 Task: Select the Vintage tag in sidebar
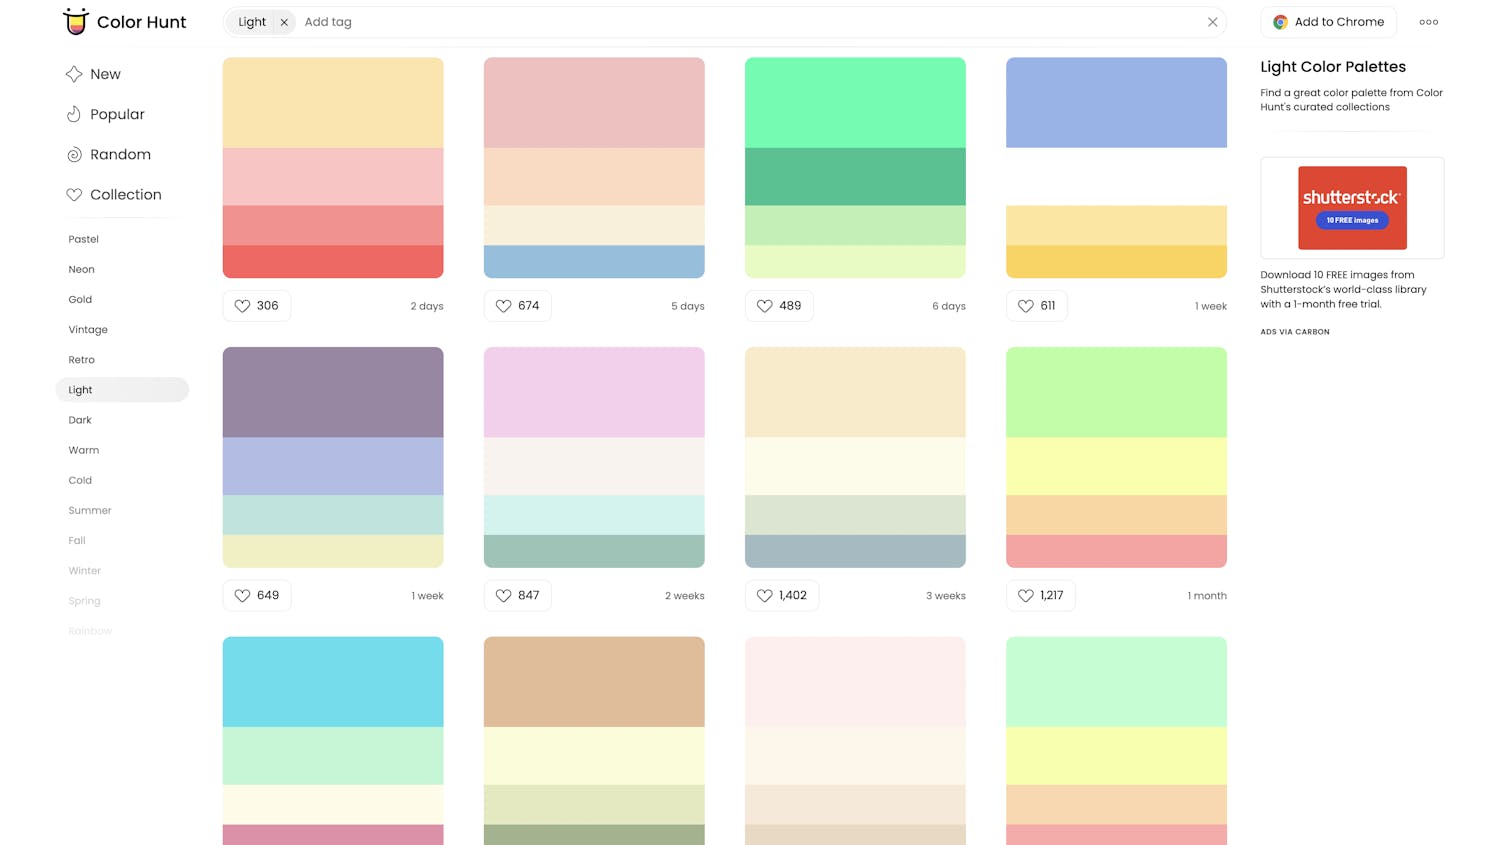[88, 329]
